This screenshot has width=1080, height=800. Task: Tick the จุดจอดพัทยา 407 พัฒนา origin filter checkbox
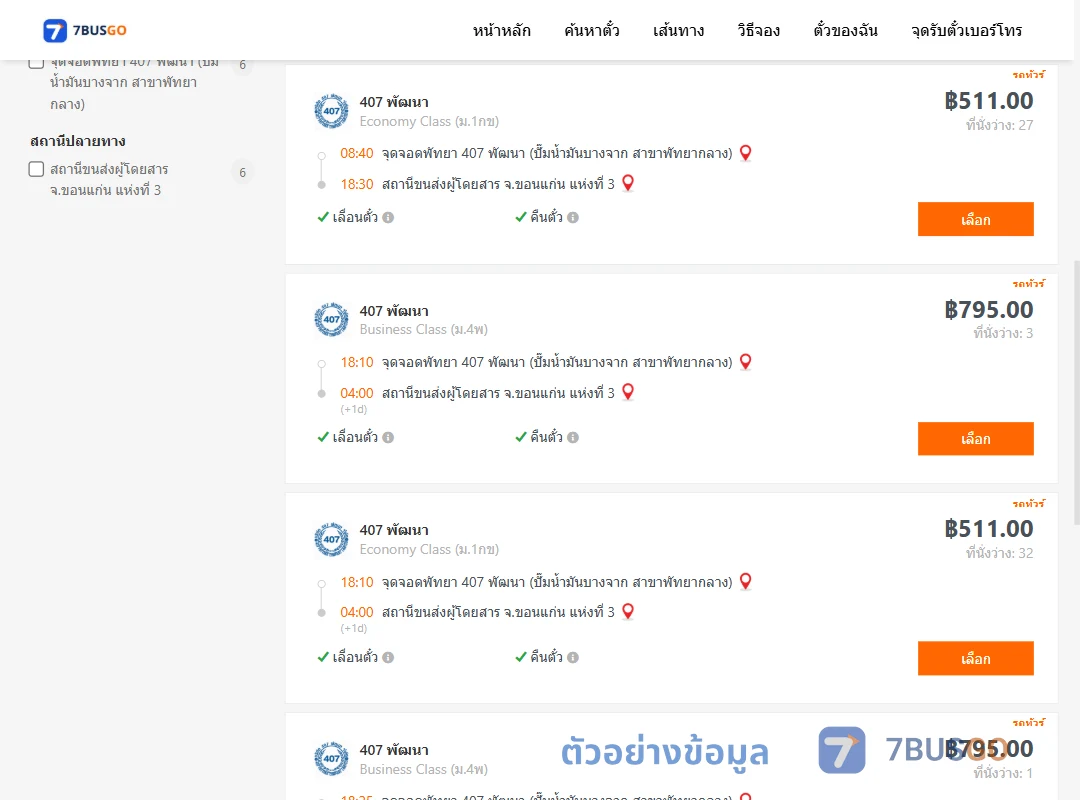tap(37, 63)
